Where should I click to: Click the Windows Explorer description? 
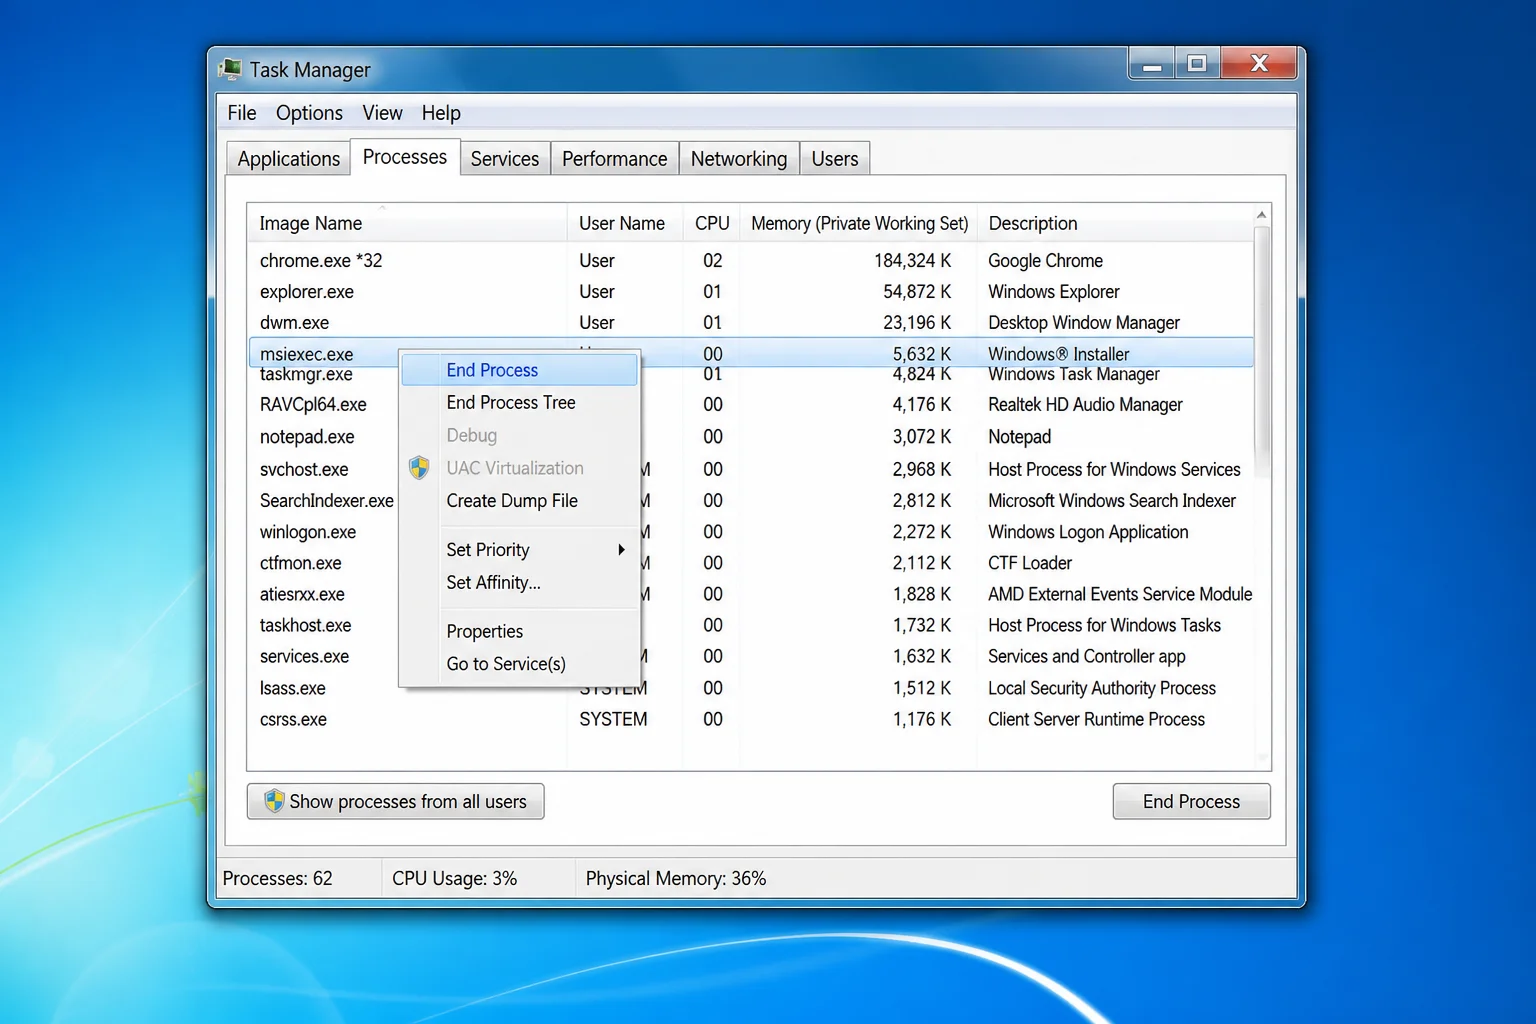1053,291
